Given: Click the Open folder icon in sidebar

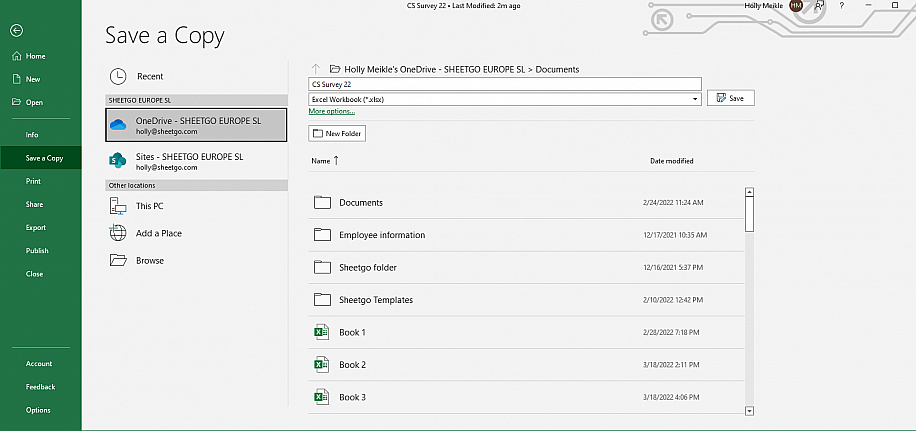Looking at the screenshot, I should (x=16, y=102).
